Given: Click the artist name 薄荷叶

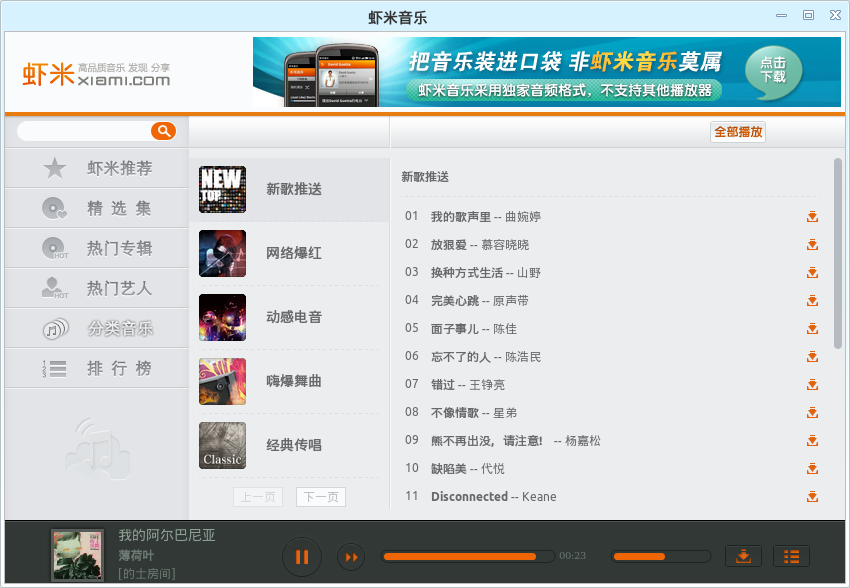Looking at the screenshot, I should [x=136, y=555].
